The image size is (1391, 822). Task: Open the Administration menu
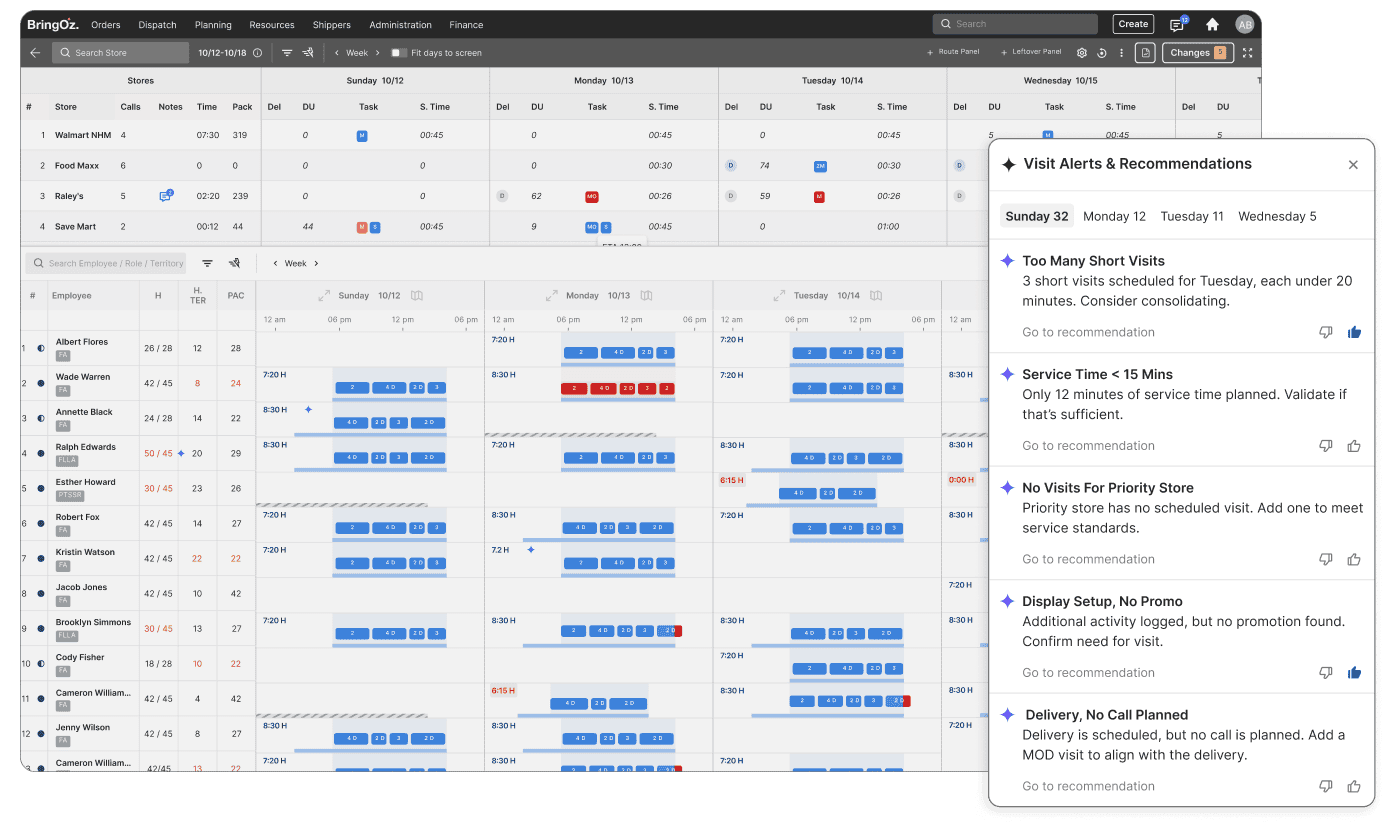coord(401,25)
